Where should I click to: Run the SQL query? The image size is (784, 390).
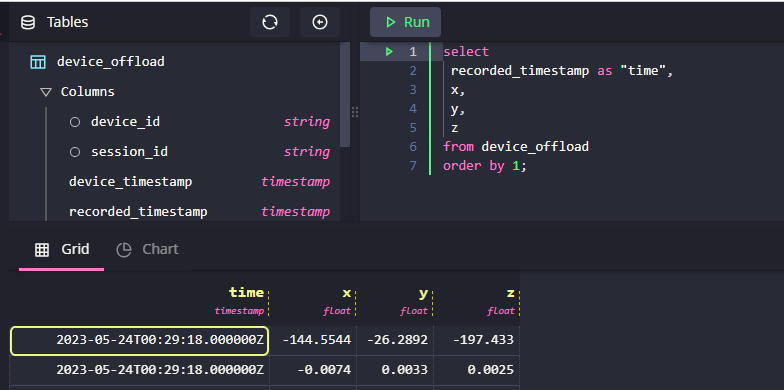click(x=406, y=22)
